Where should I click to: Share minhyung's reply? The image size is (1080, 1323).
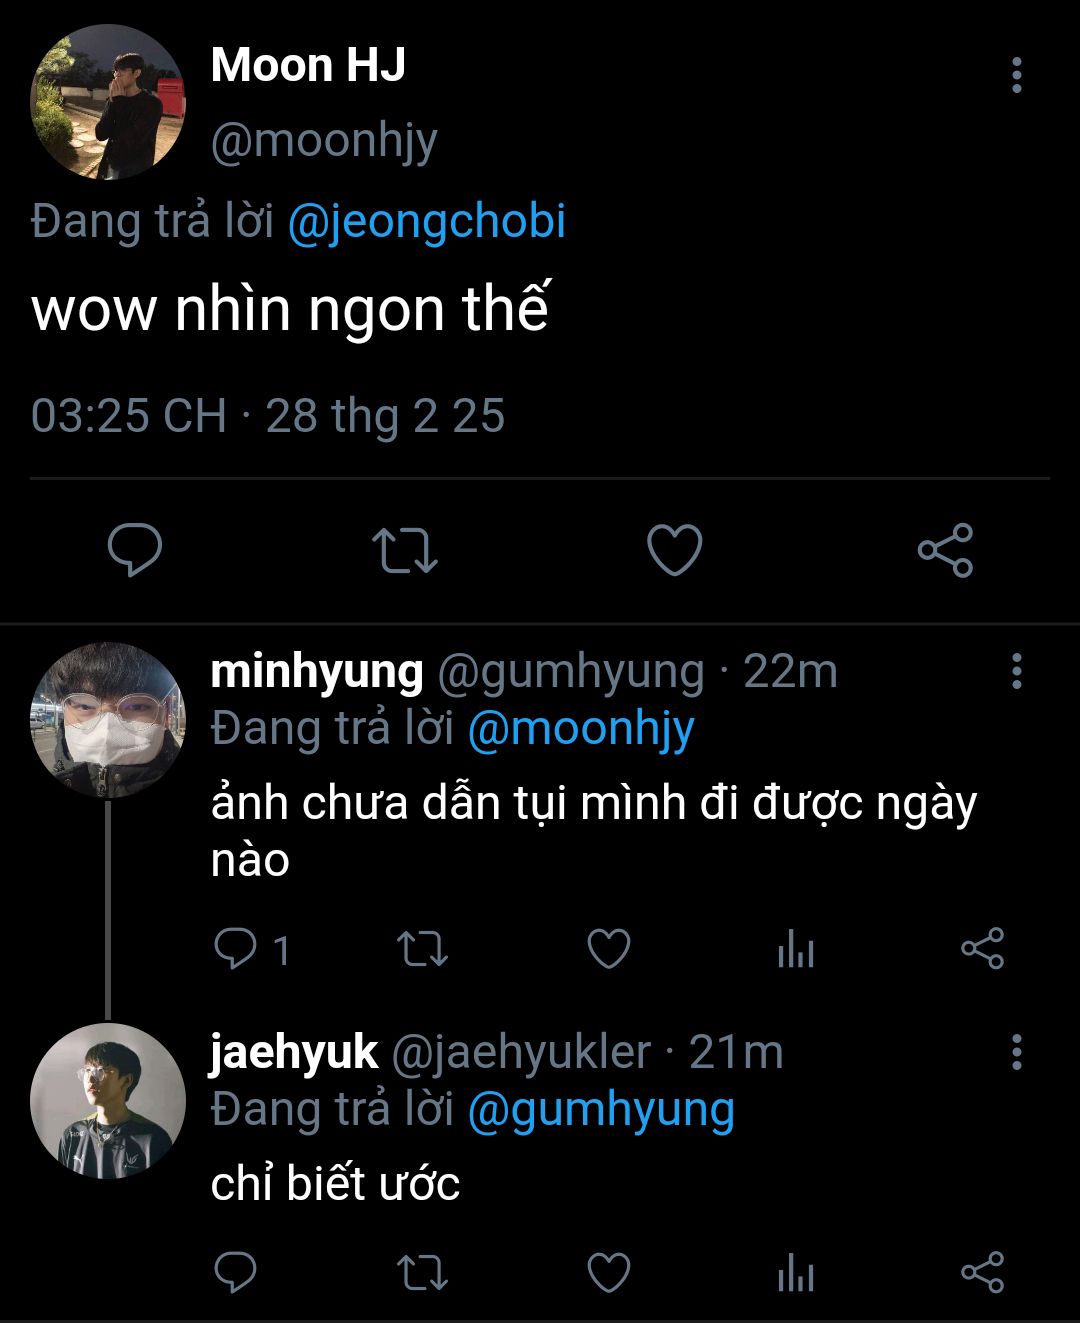tap(982, 949)
